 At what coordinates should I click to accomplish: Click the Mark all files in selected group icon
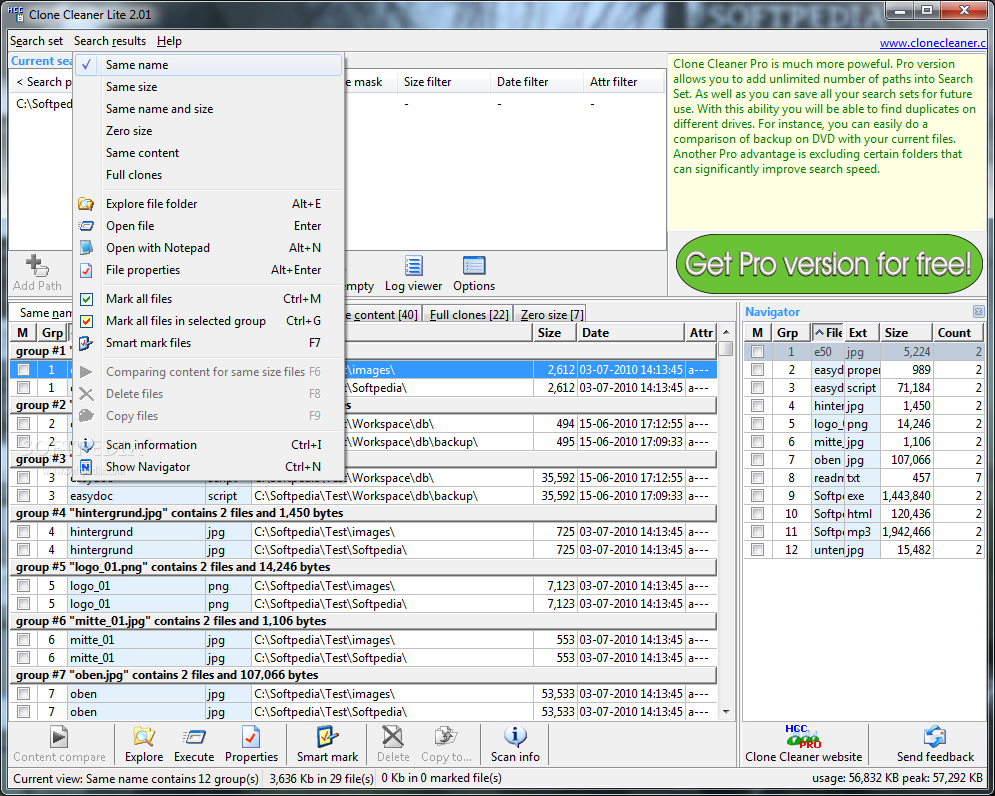(86, 321)
